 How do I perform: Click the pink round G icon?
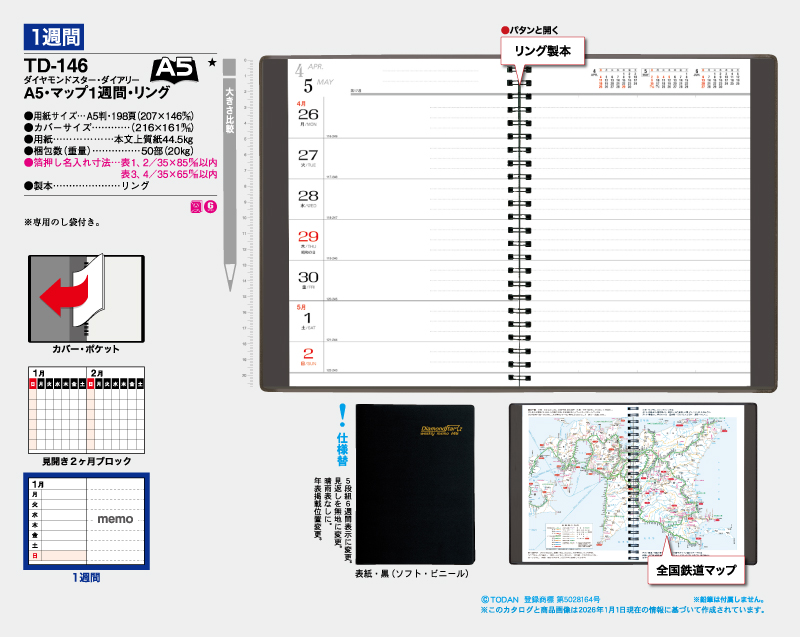point(210,207)
